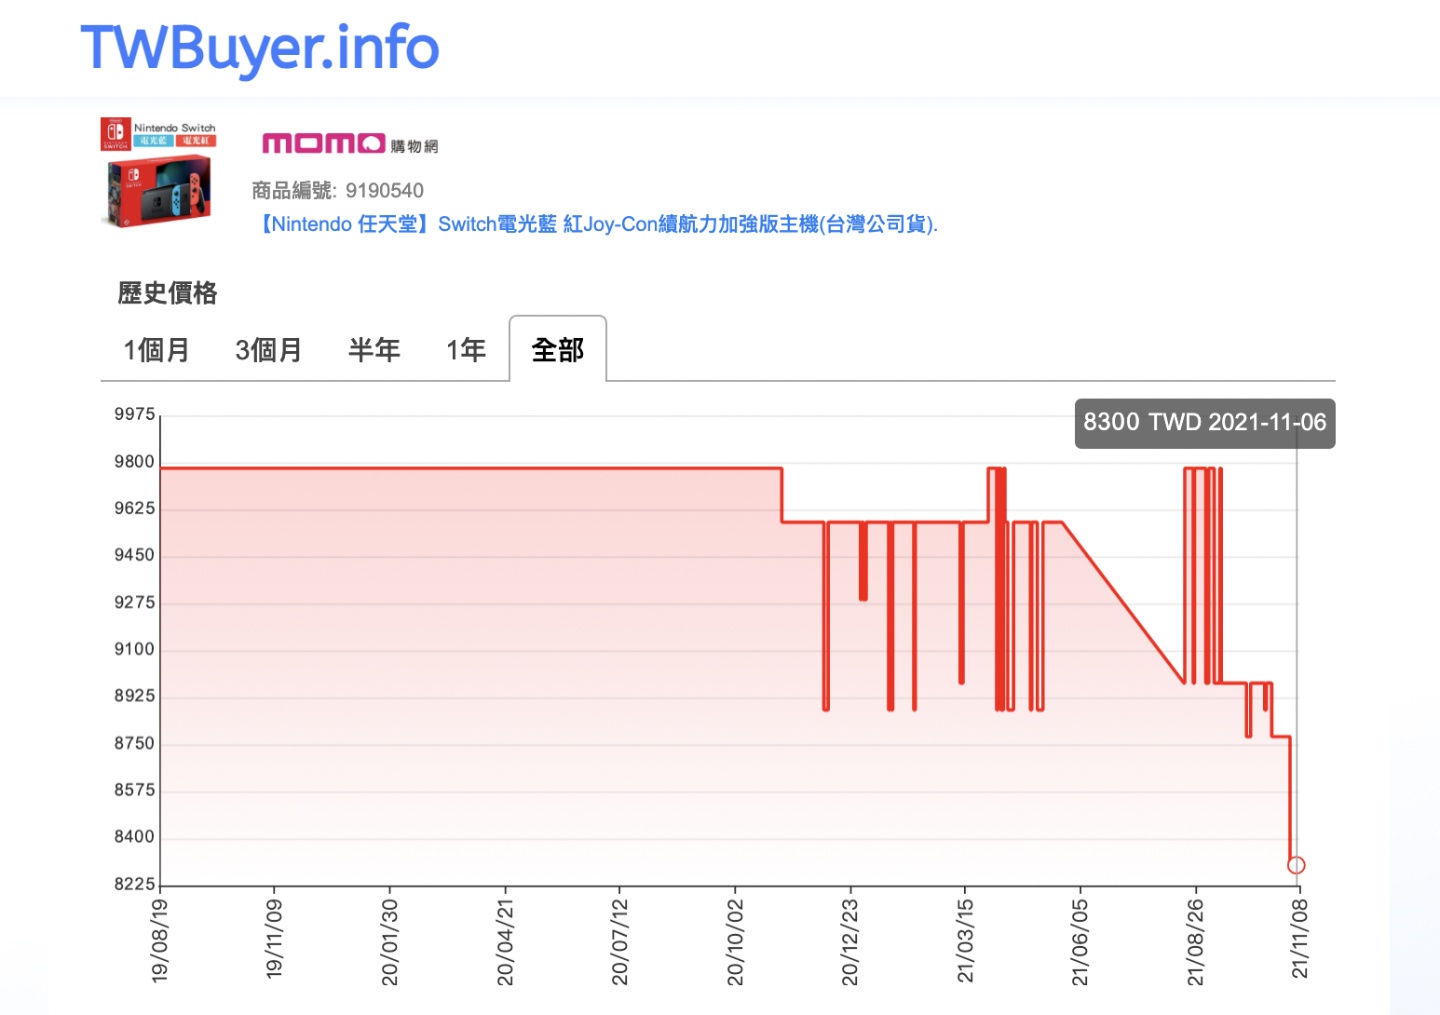Click the 9975 y-axis price label

133,414
